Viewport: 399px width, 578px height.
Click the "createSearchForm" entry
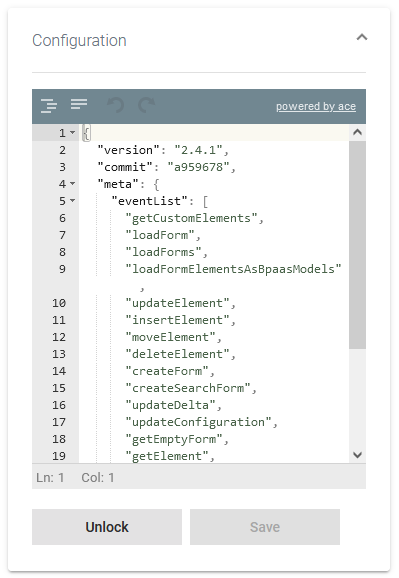(x=191, y=388)
